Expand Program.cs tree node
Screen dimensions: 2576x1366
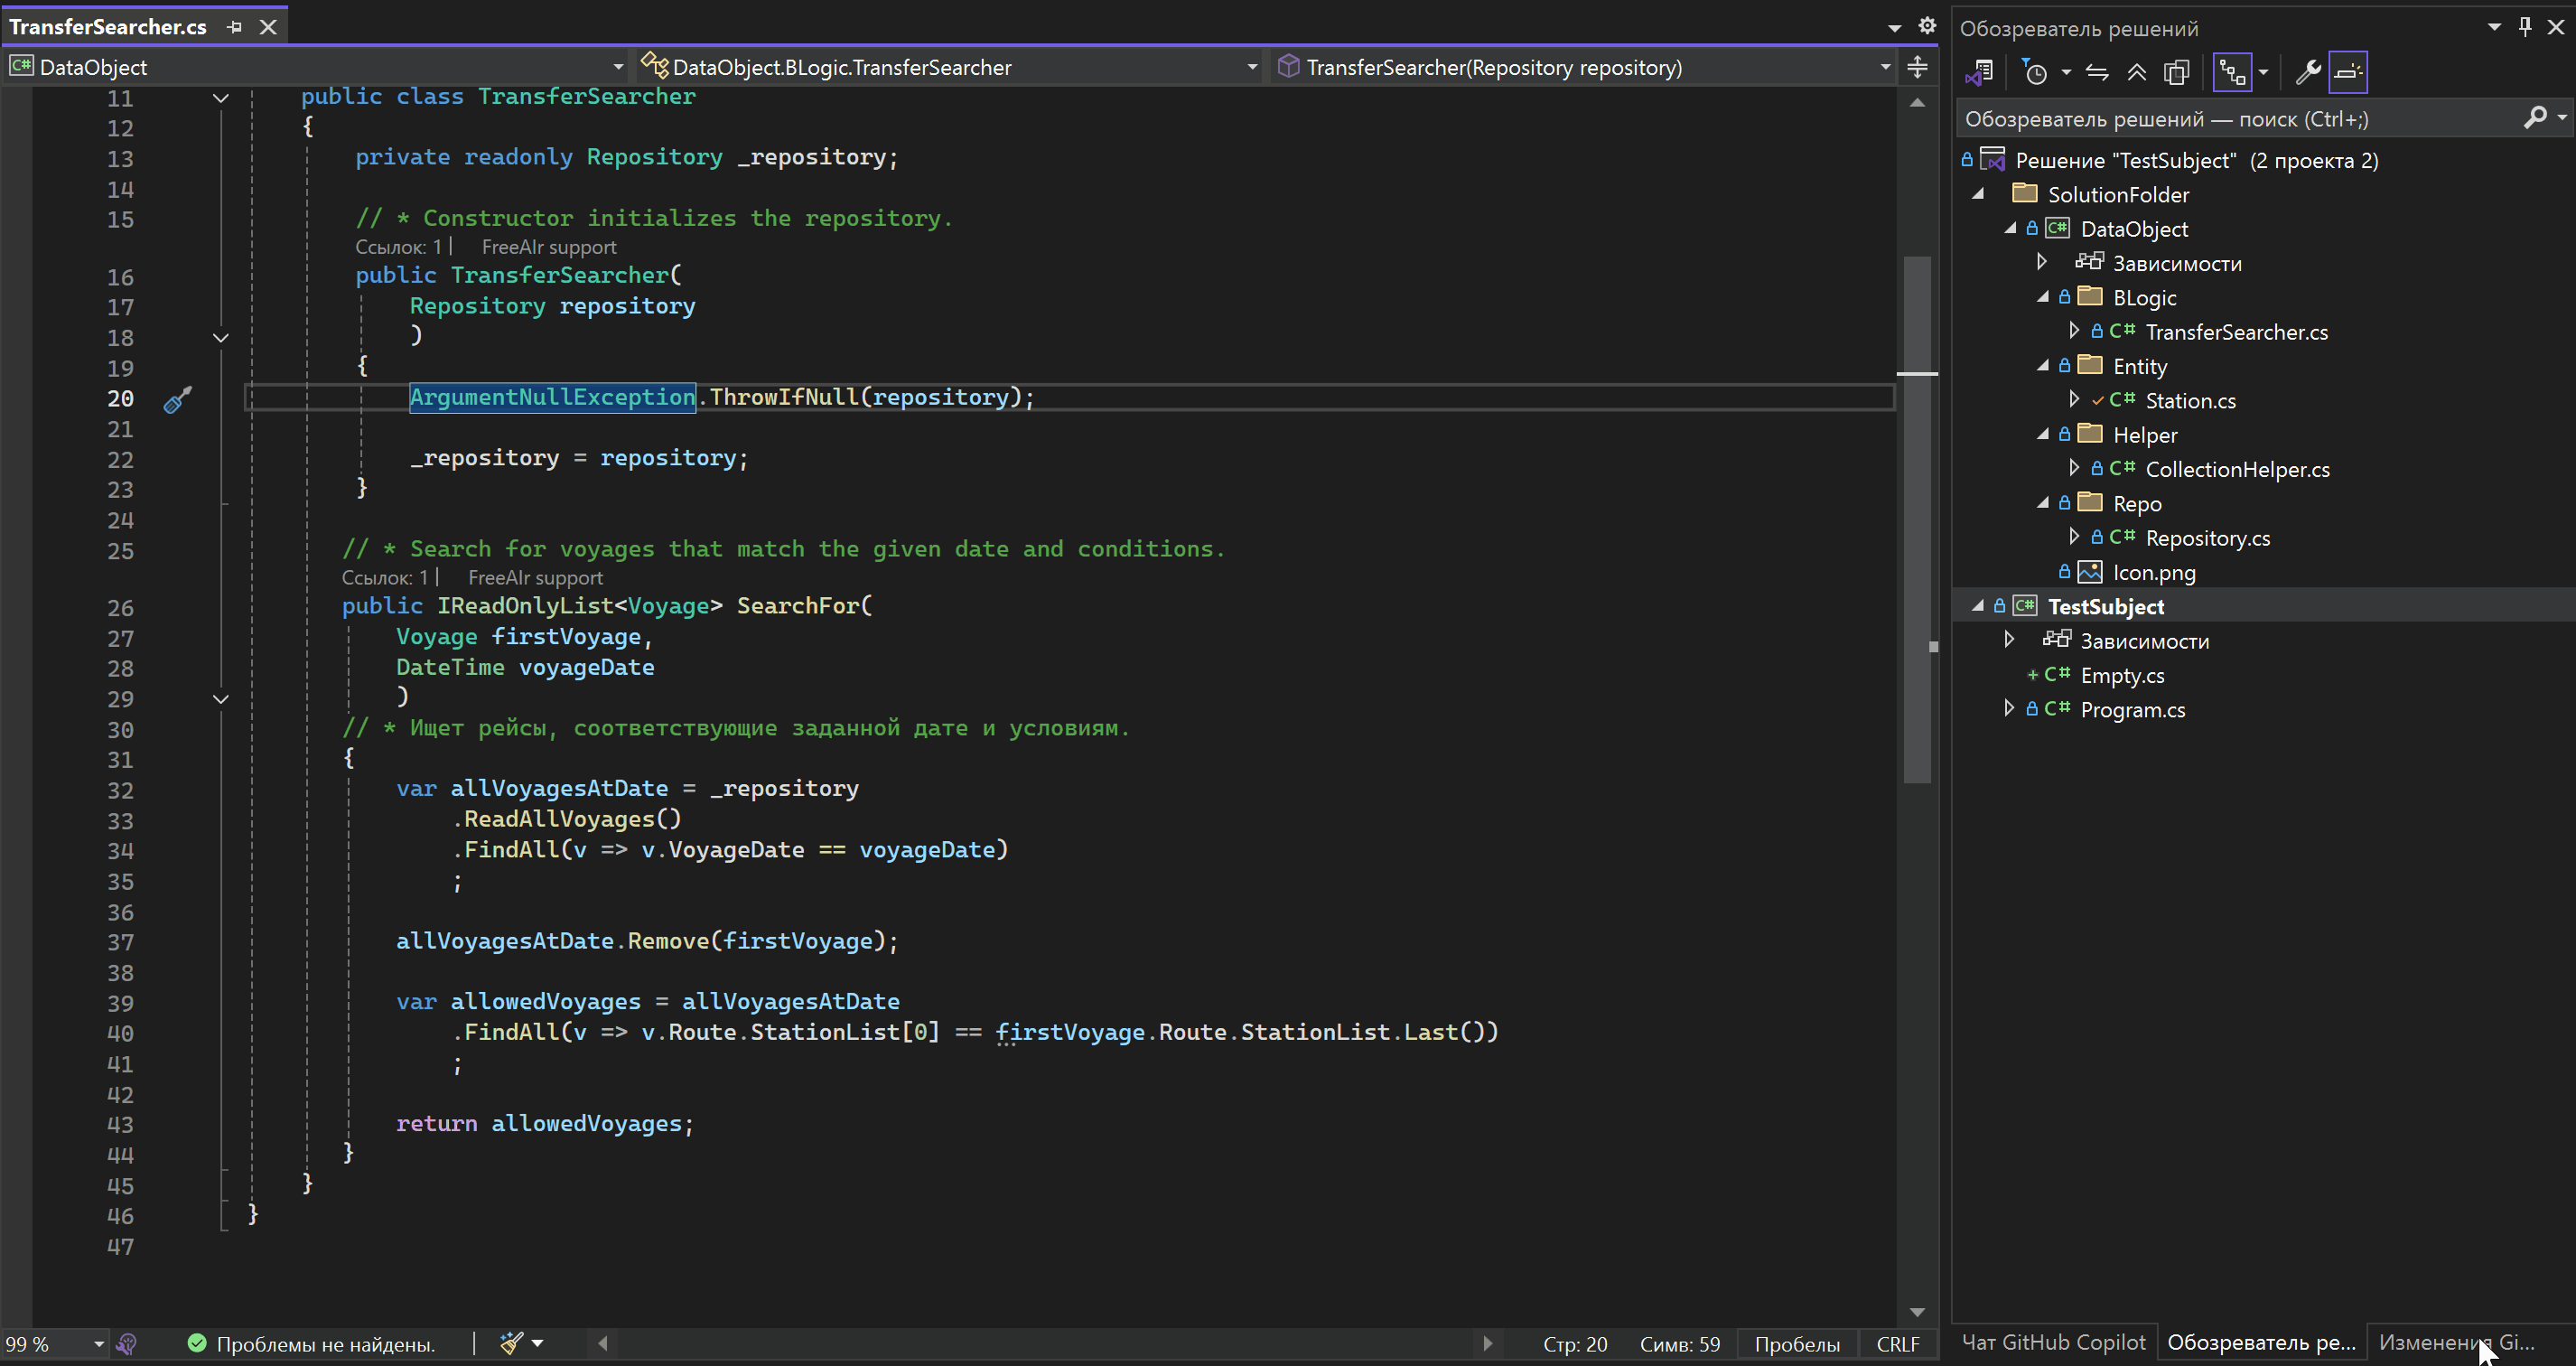2009,708
